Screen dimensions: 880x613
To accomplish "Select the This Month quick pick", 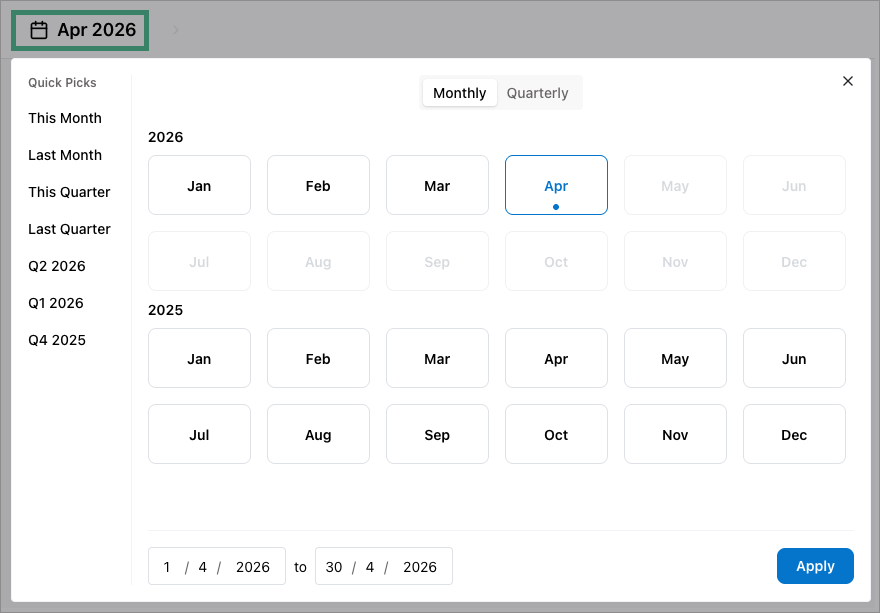I will pyautogui.click(x=65, y=118).
